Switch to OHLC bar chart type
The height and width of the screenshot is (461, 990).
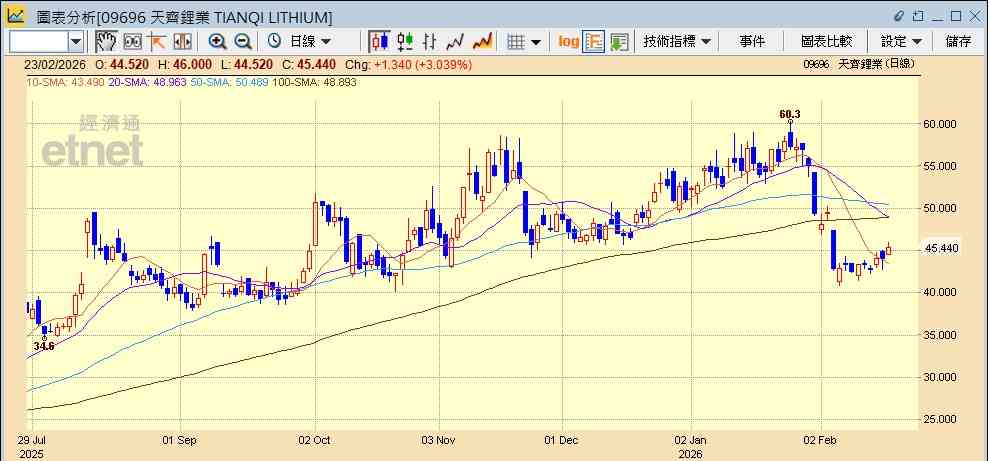point(429,42)
